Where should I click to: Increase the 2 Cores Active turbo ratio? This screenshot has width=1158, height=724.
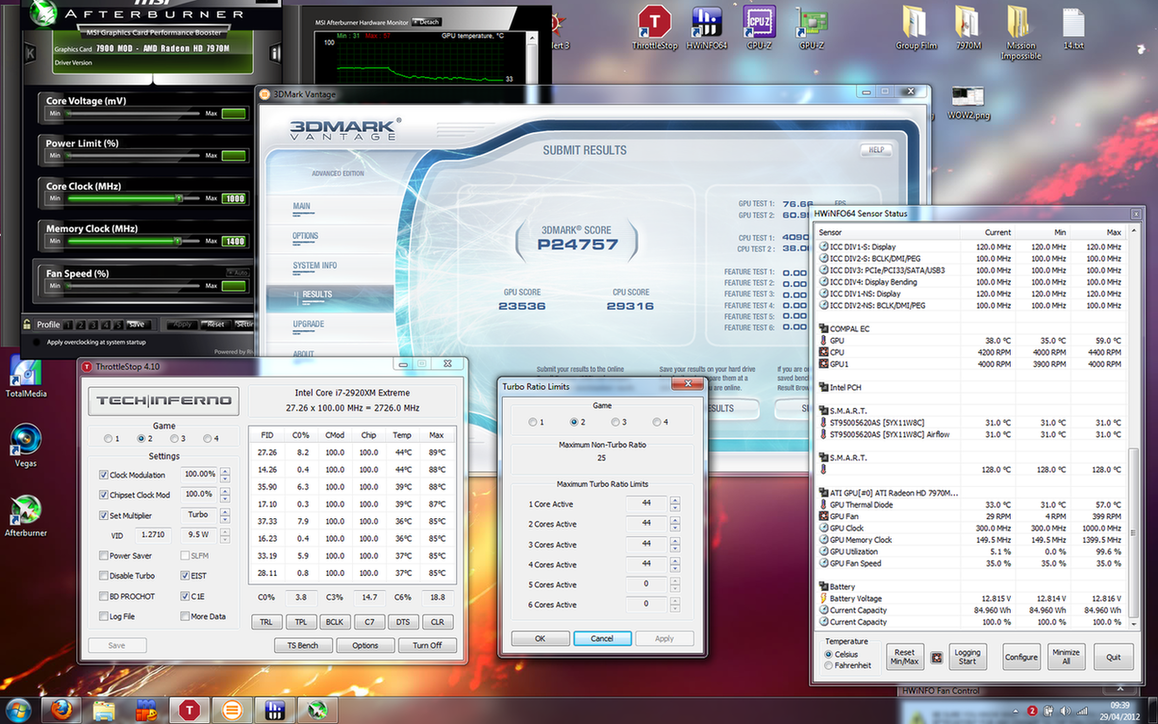(674, 521)
